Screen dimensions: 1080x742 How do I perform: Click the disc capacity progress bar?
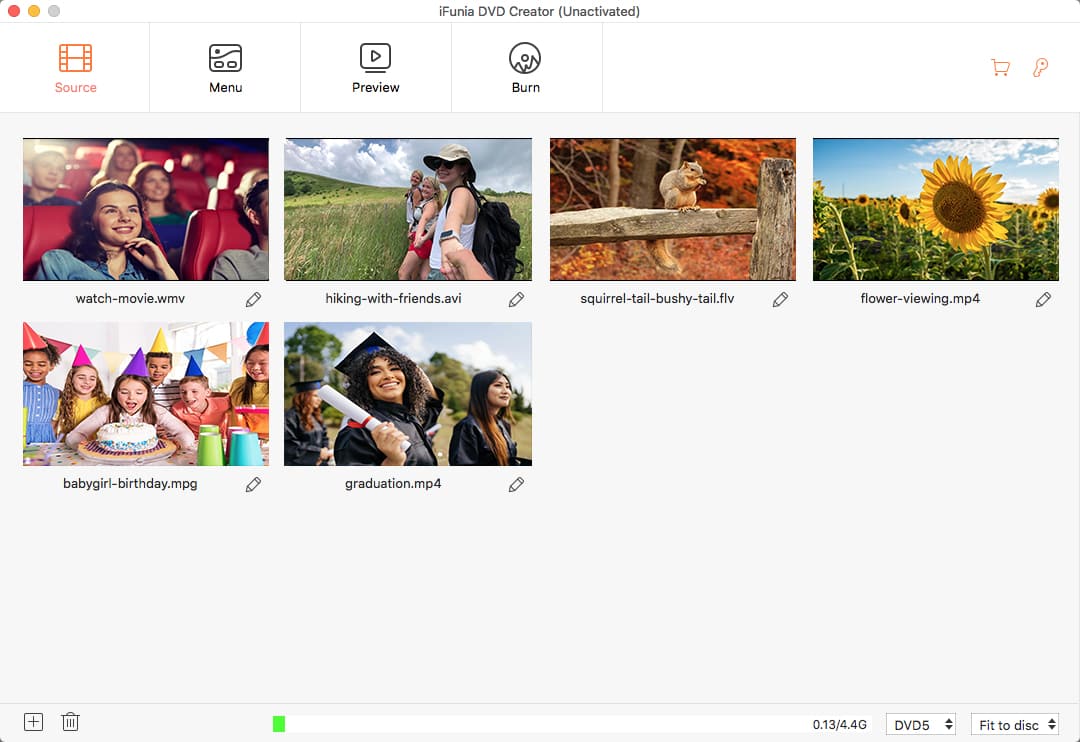click(540, 724)
